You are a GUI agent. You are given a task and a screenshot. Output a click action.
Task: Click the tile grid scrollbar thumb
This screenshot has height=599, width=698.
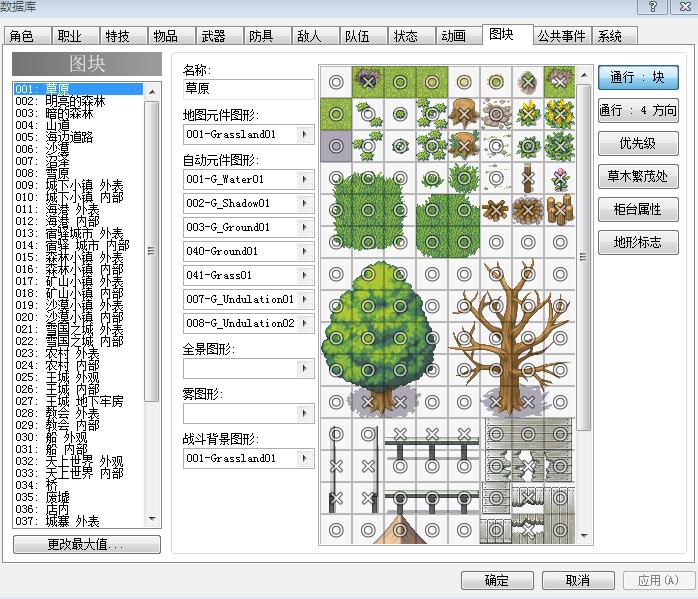pyautogui.click(x=584, y=257)
